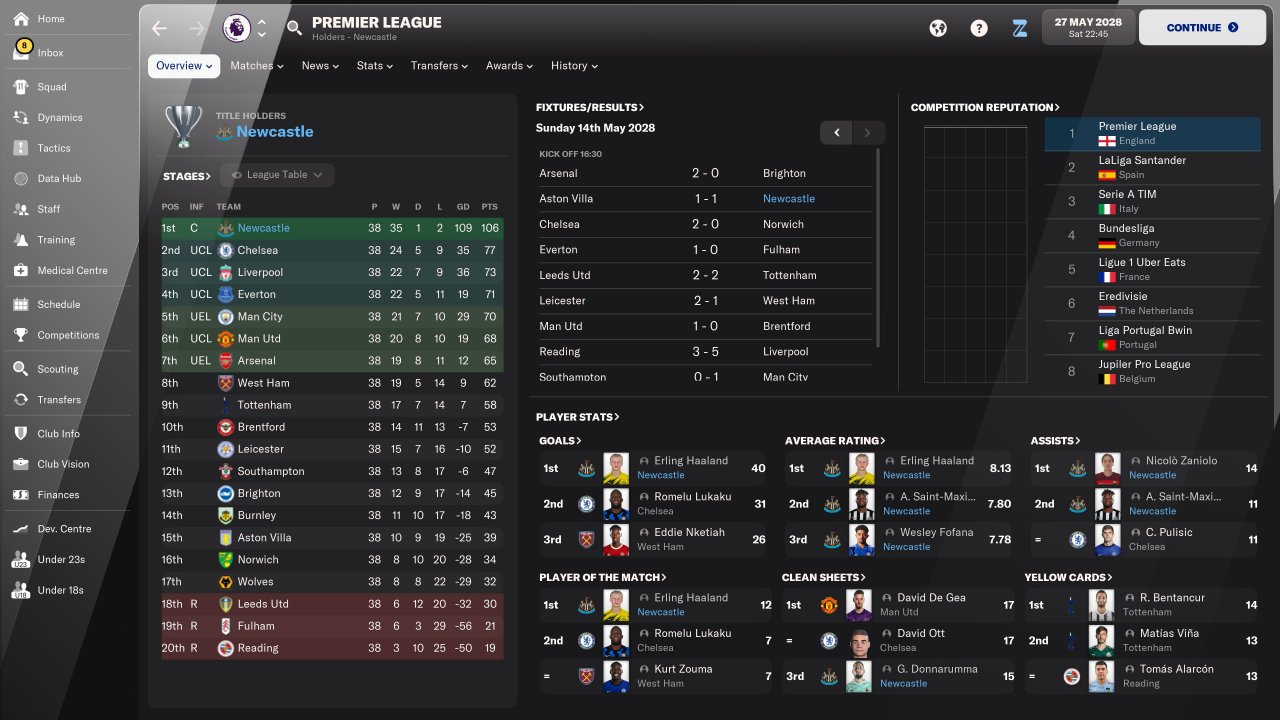This screenshot has height=720, width=1280.
Task: Click David De Gea's photo under Clean Sheets
Action: click(859, 605)
